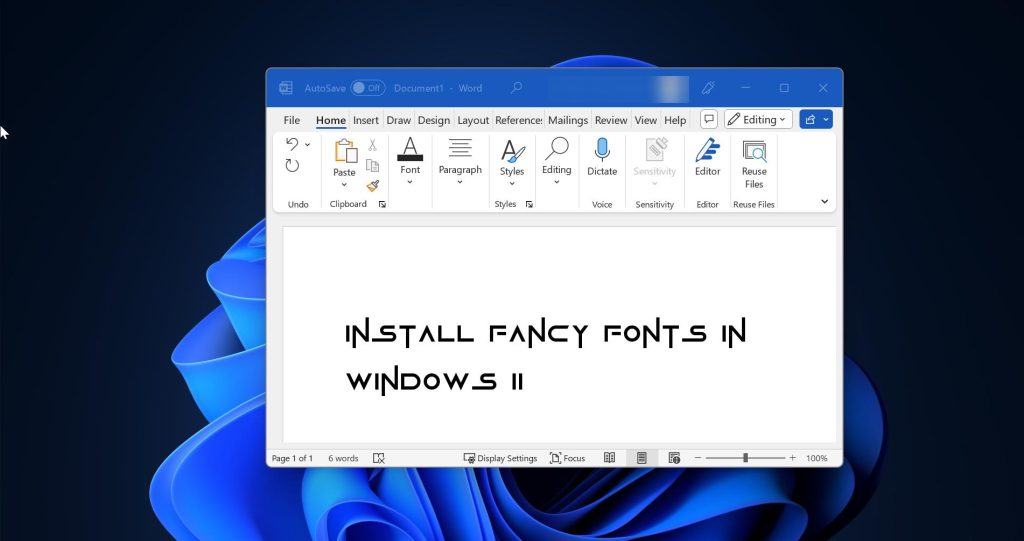Click the Document1 - Word title

438,88
